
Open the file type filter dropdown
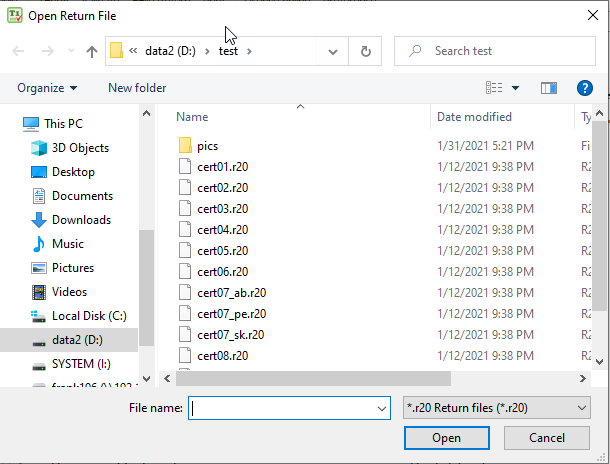(x=496, y=408)
